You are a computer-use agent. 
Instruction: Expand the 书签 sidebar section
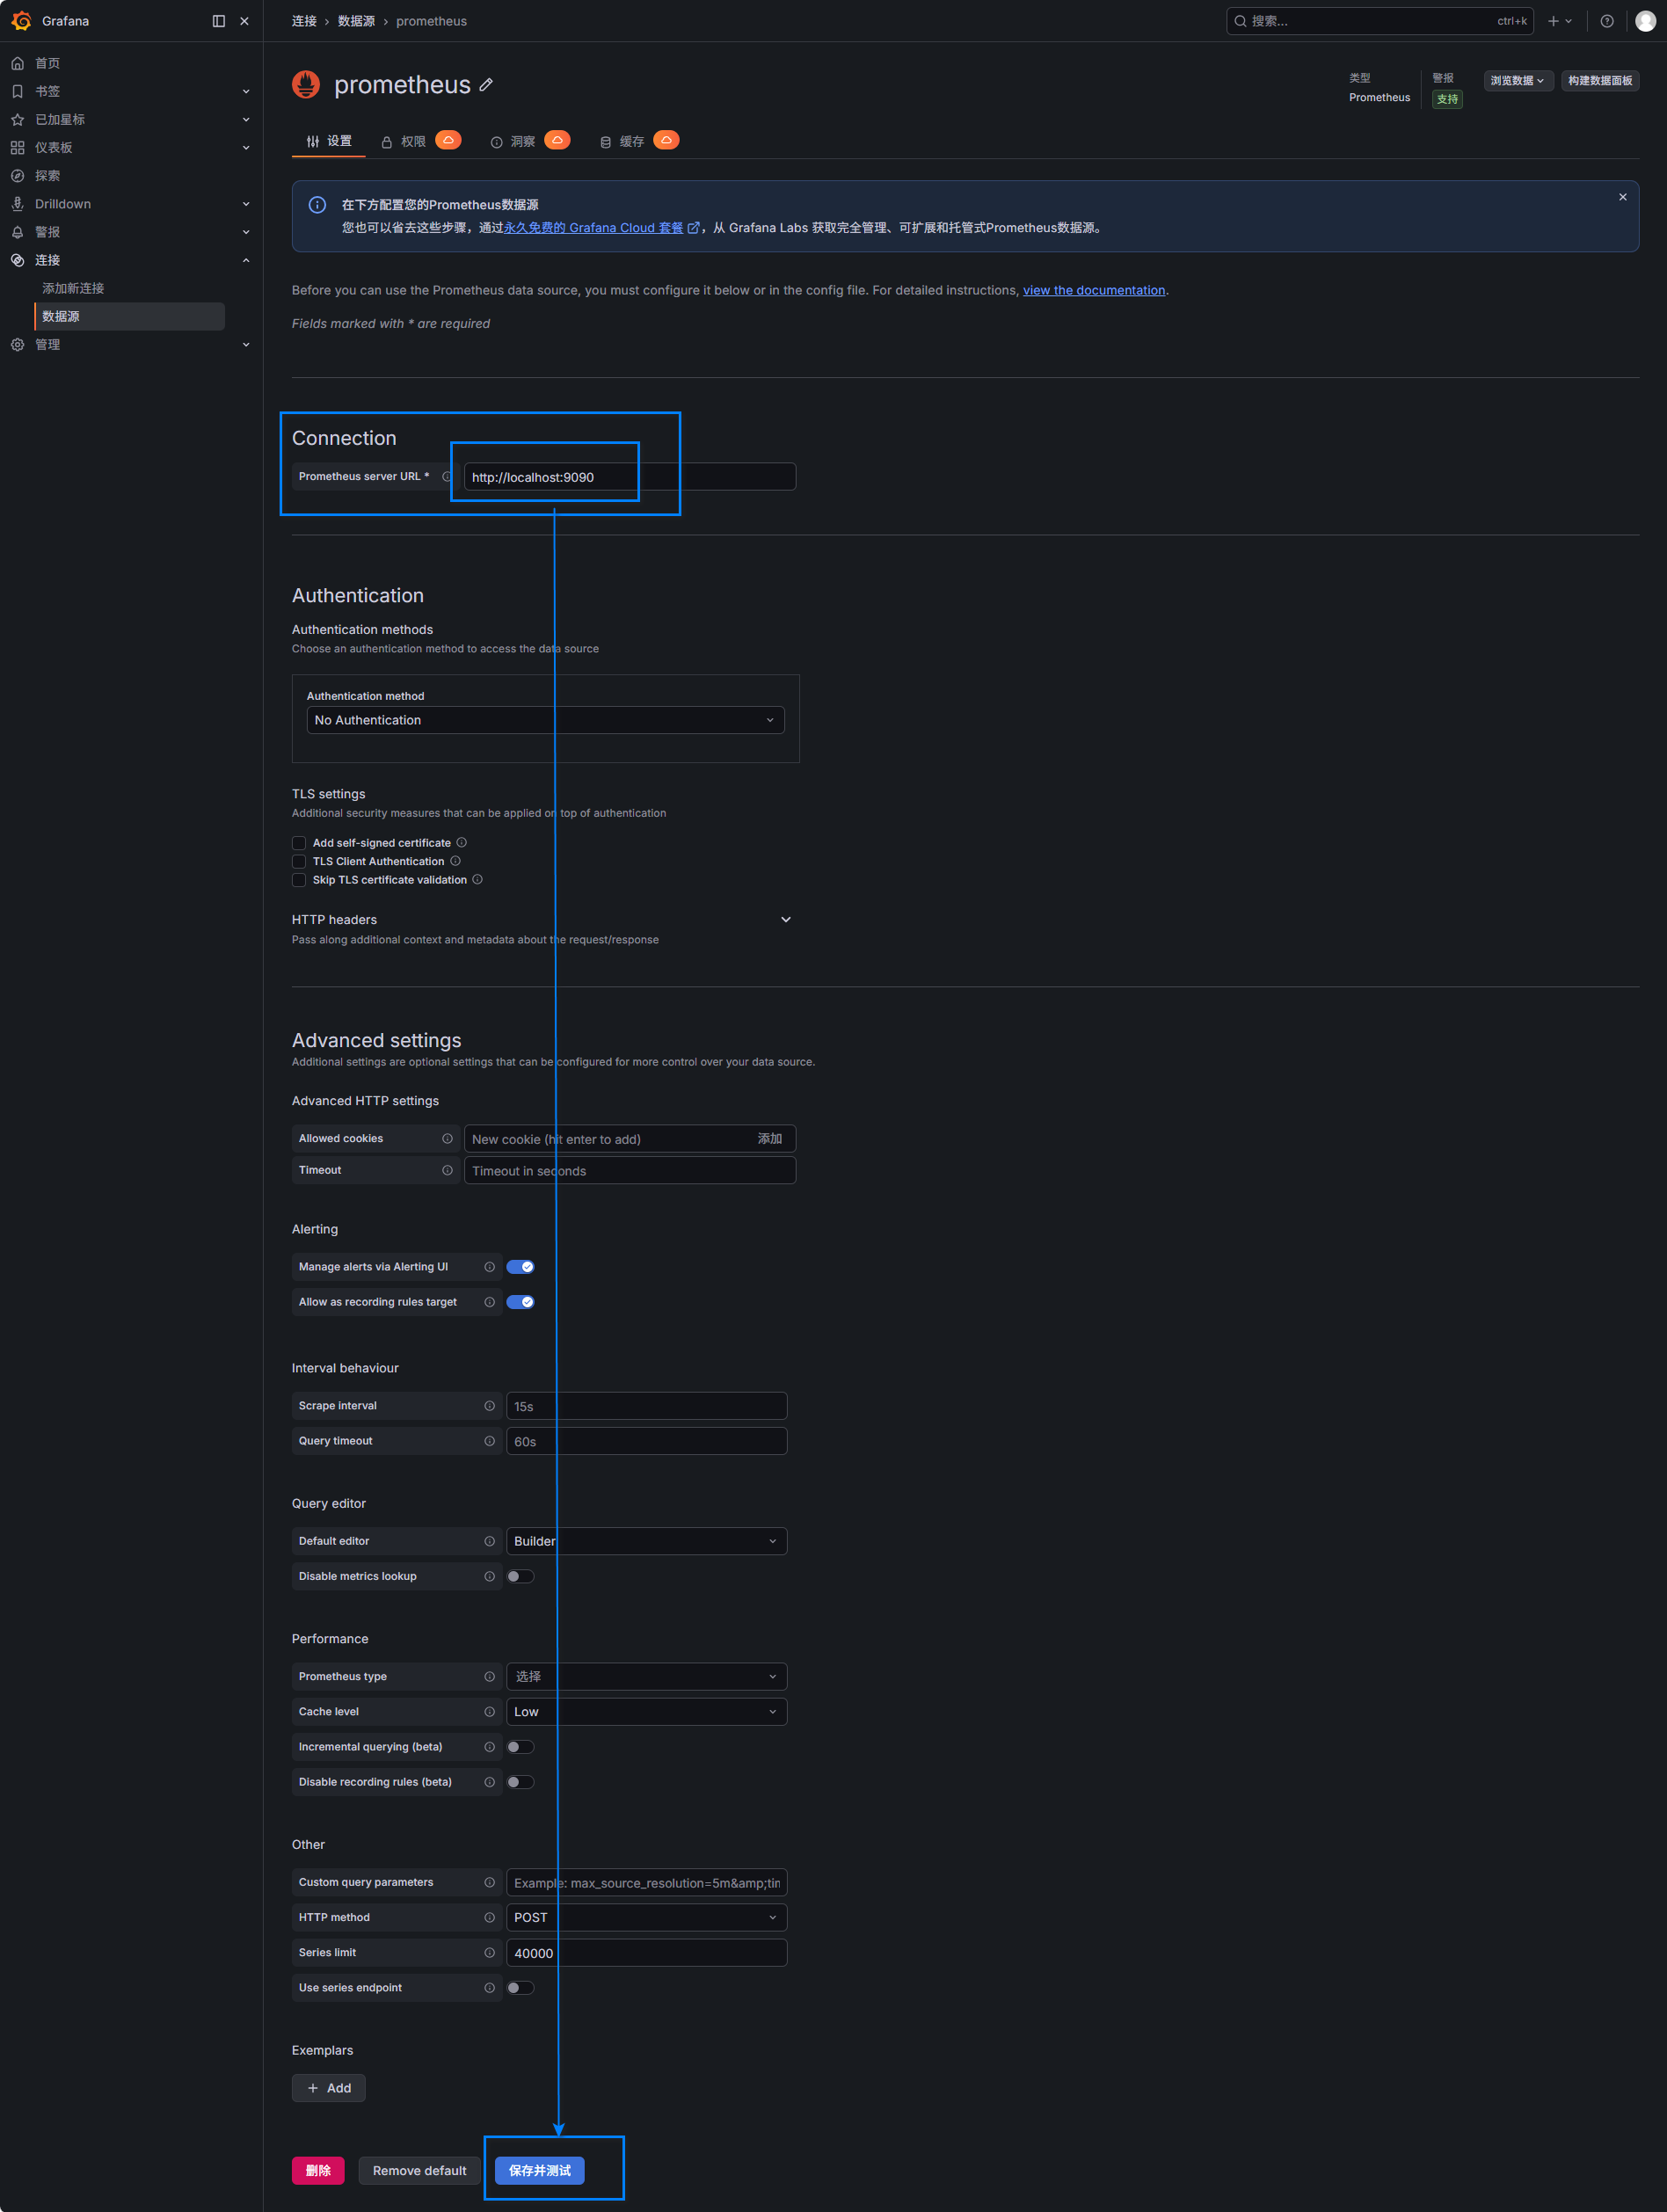[x=246, y=91]
